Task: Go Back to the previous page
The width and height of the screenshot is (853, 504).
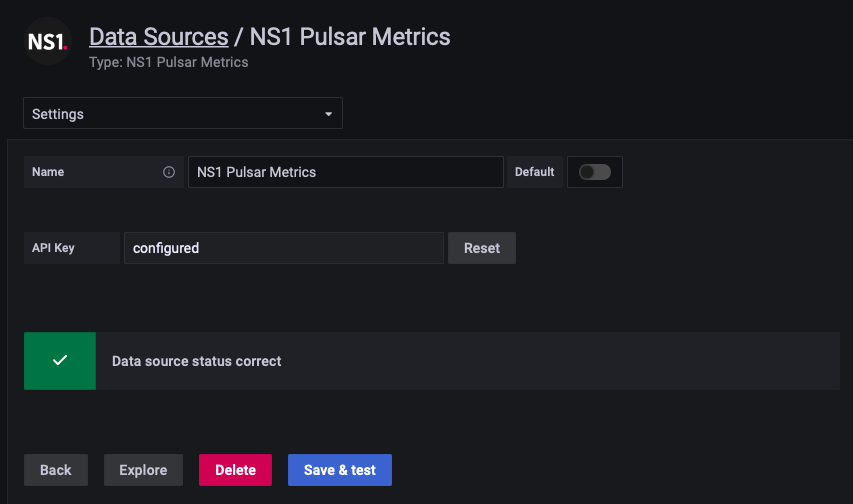Action: coord(55,470)
